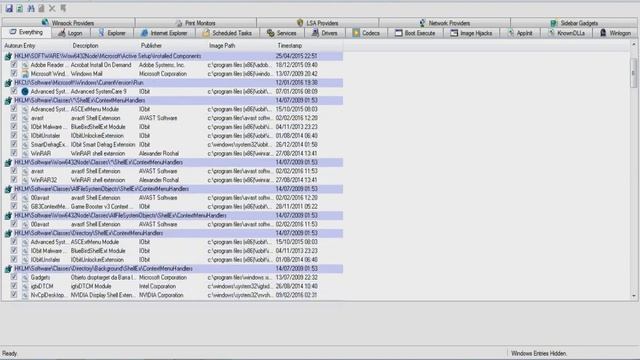Image resolution: width=640 pixels, height=360 pixels.
Task: Uncheck the NvCplDesktop entry checkbox
Action: (14, 295)
